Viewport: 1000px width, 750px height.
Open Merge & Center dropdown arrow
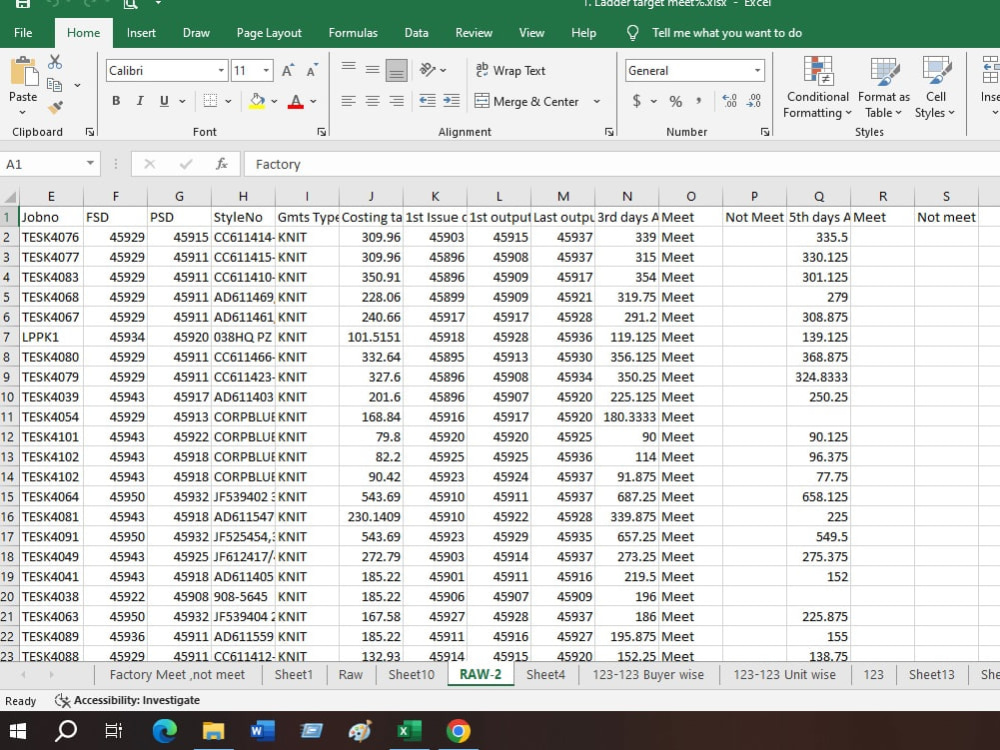(x=597, y=101)
